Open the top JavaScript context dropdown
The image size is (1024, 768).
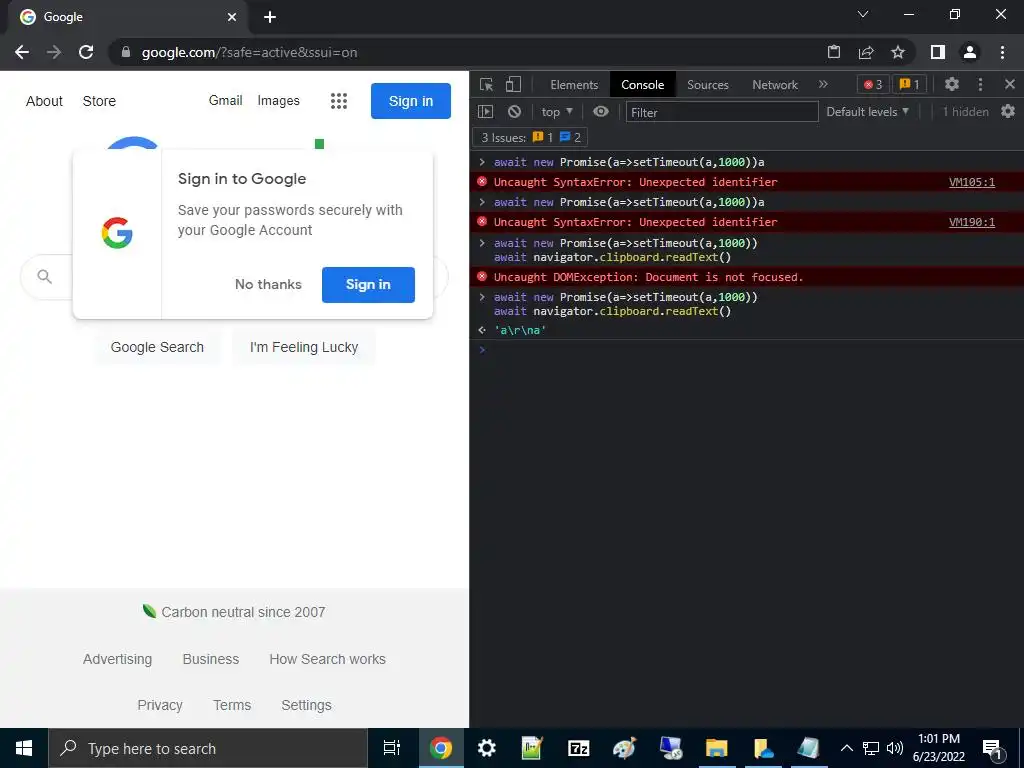click(x=557, y=112)
